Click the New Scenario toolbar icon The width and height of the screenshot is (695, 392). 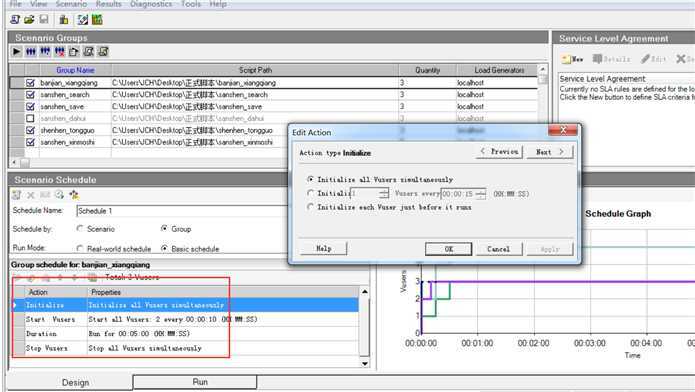point(15,20)
